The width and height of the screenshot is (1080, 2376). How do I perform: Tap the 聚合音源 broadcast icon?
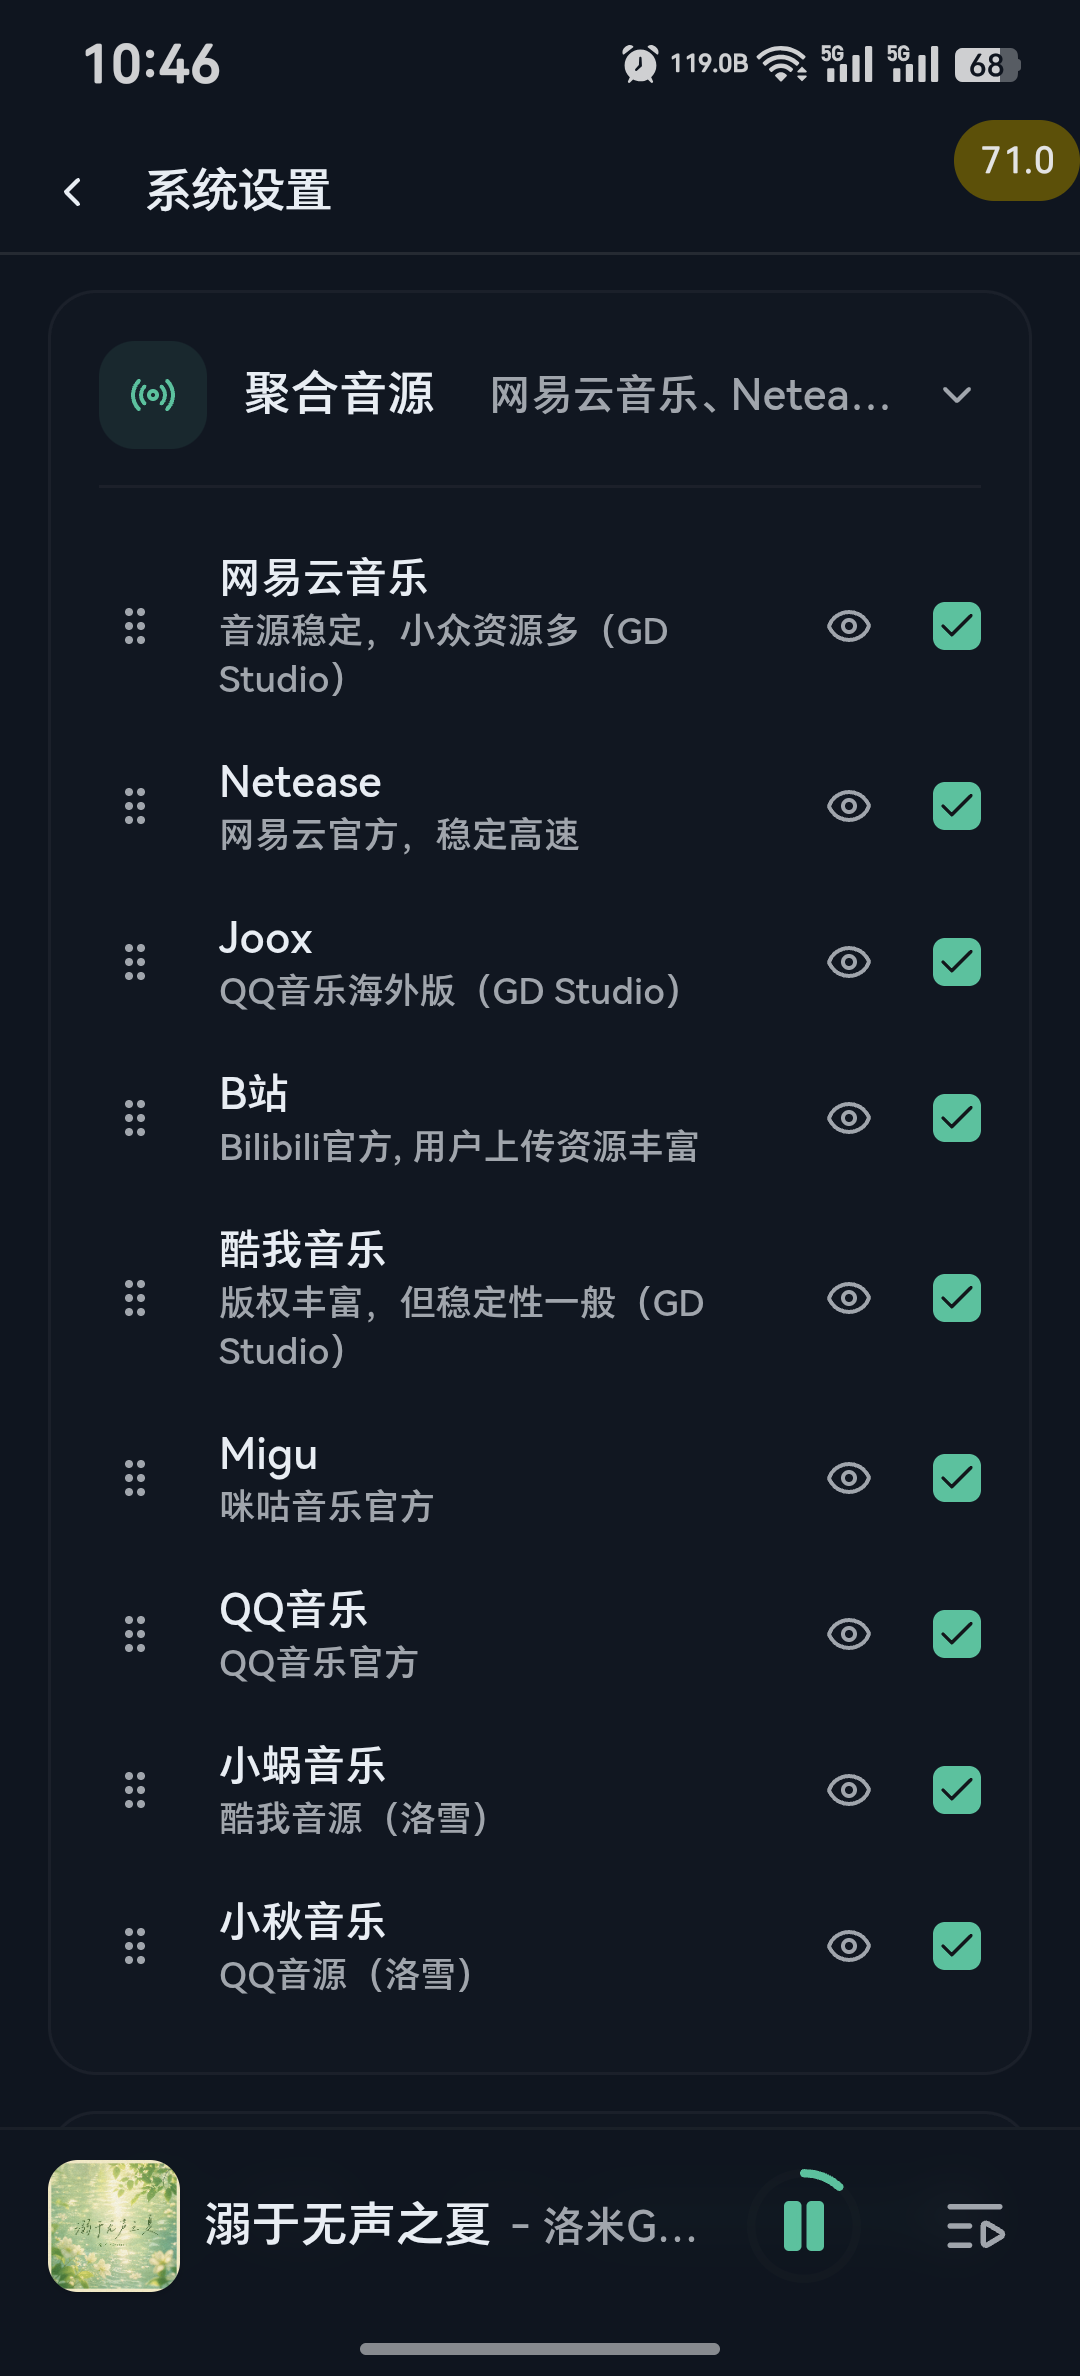153,395
